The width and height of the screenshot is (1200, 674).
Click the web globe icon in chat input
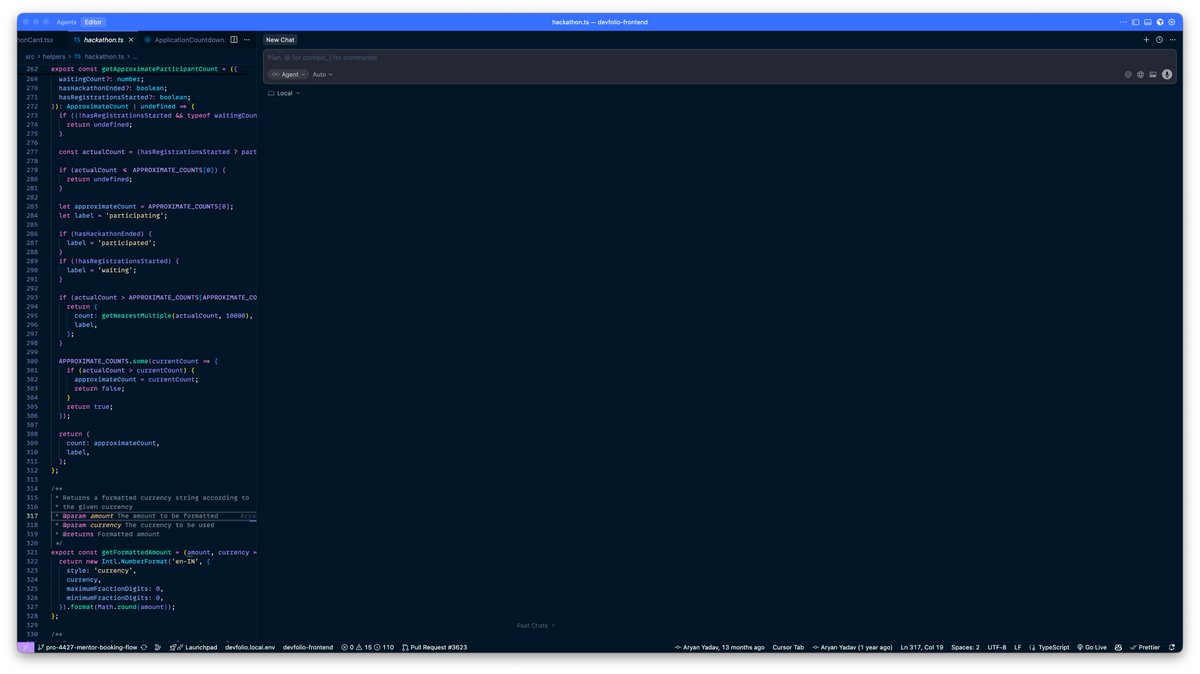pos(1140,75)
